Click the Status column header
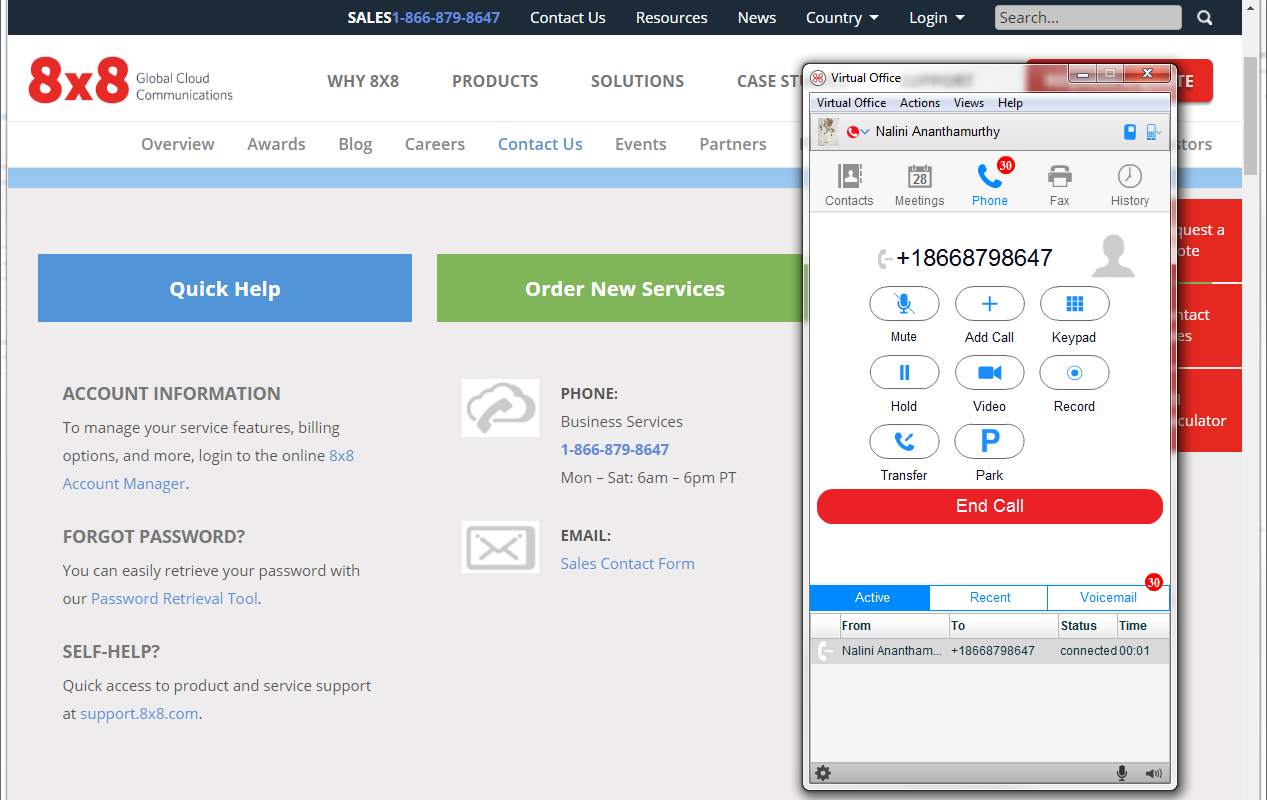This screenshot has width=1267, height=800. click(x=1087, y=626)
